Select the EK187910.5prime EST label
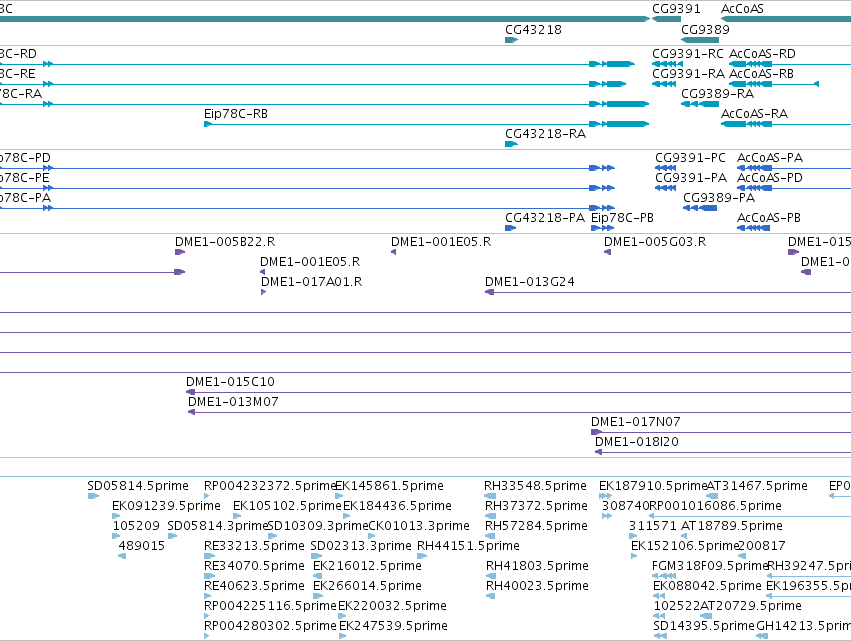851x641 pixels. coord(653,486)
